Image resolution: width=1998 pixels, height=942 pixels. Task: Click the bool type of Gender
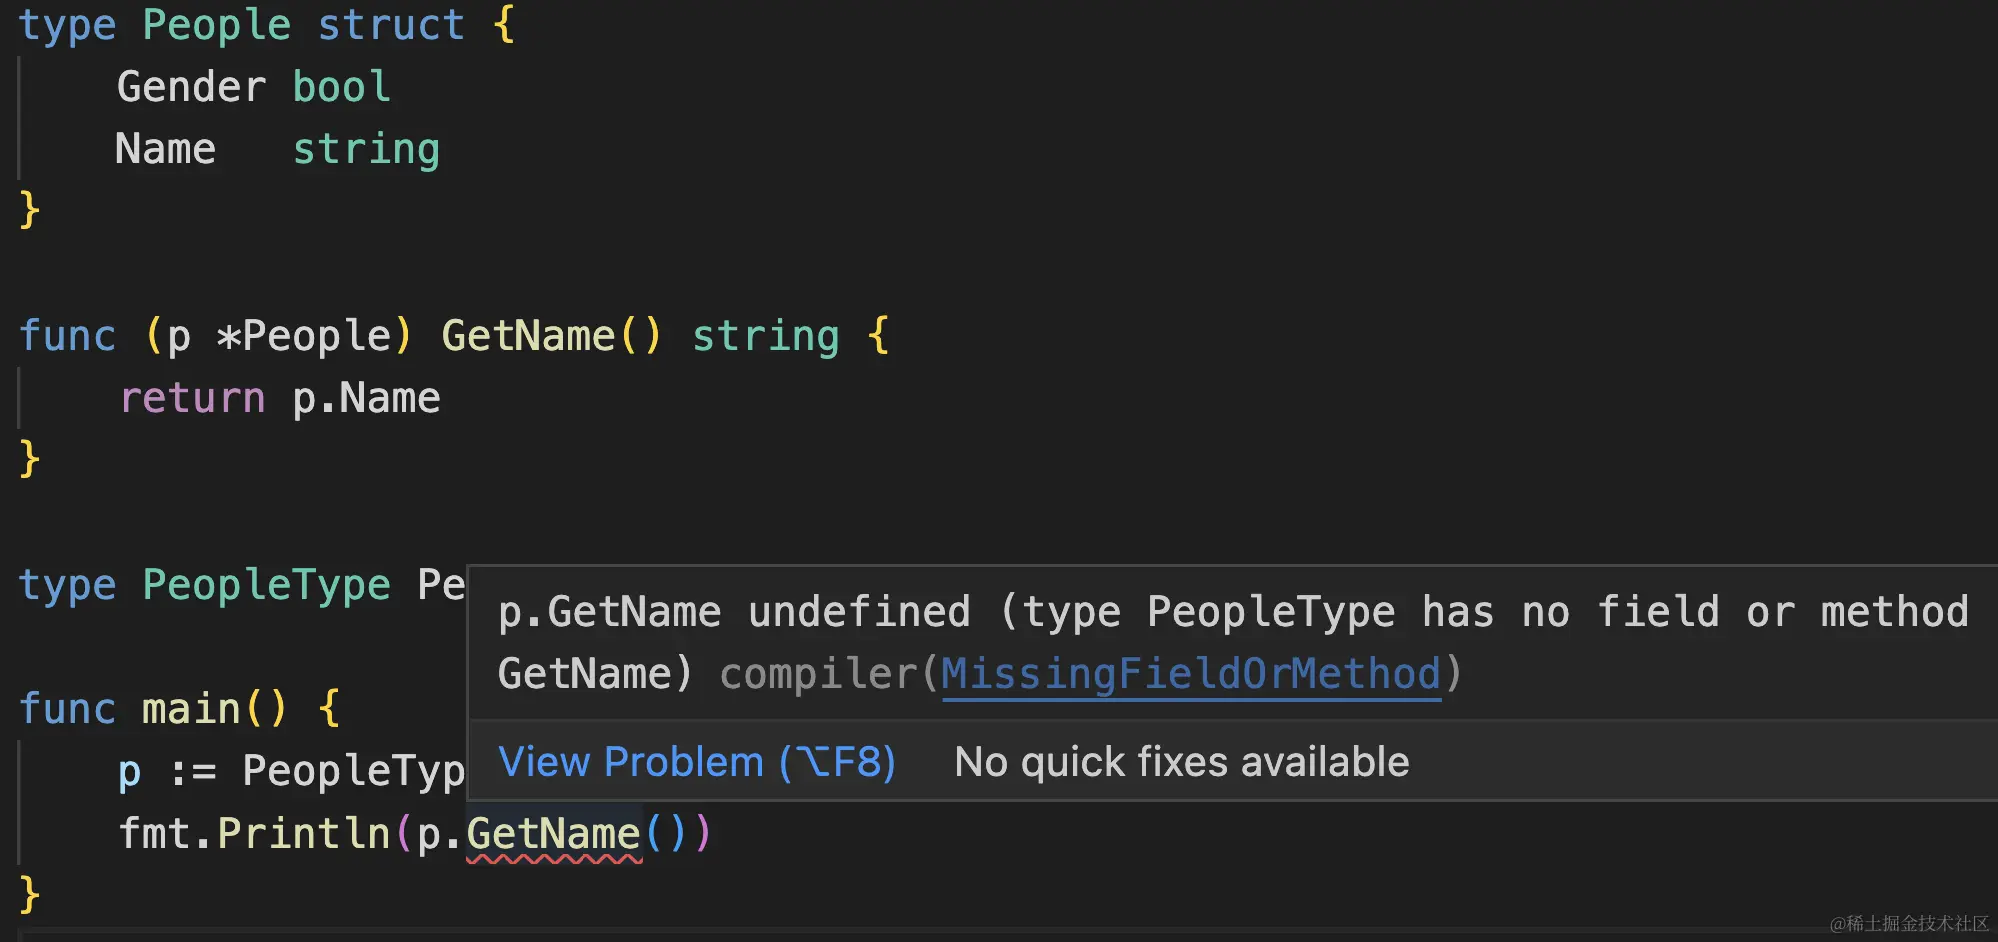[341, 87]
